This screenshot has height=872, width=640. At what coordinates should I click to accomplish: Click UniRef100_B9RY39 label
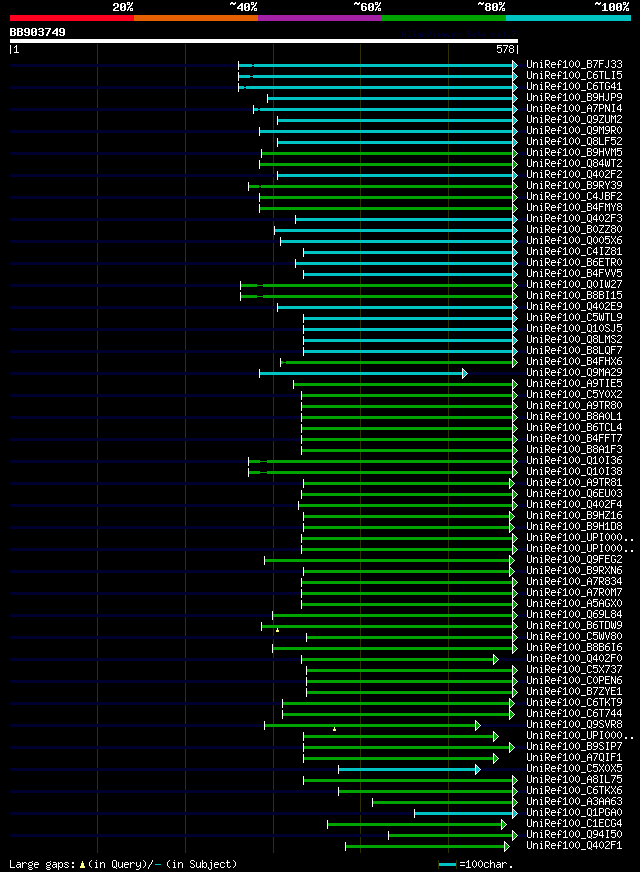click(x=574, y=185)
